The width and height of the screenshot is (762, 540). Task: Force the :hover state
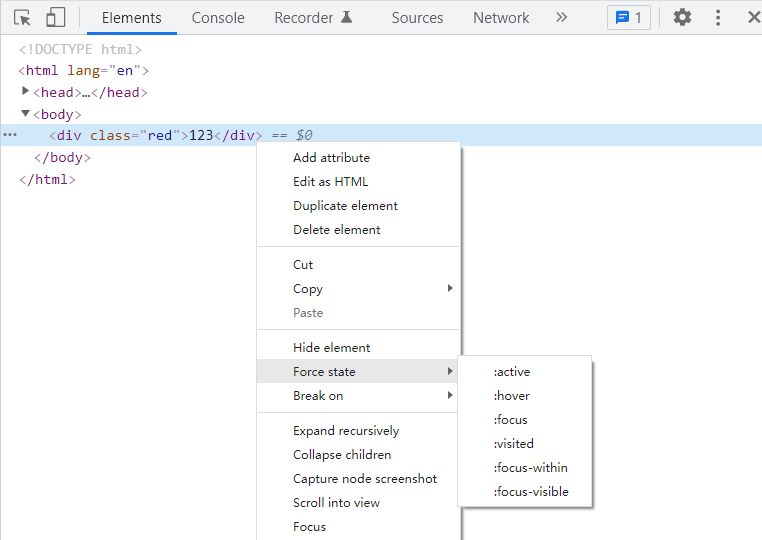tap(511, 396)
